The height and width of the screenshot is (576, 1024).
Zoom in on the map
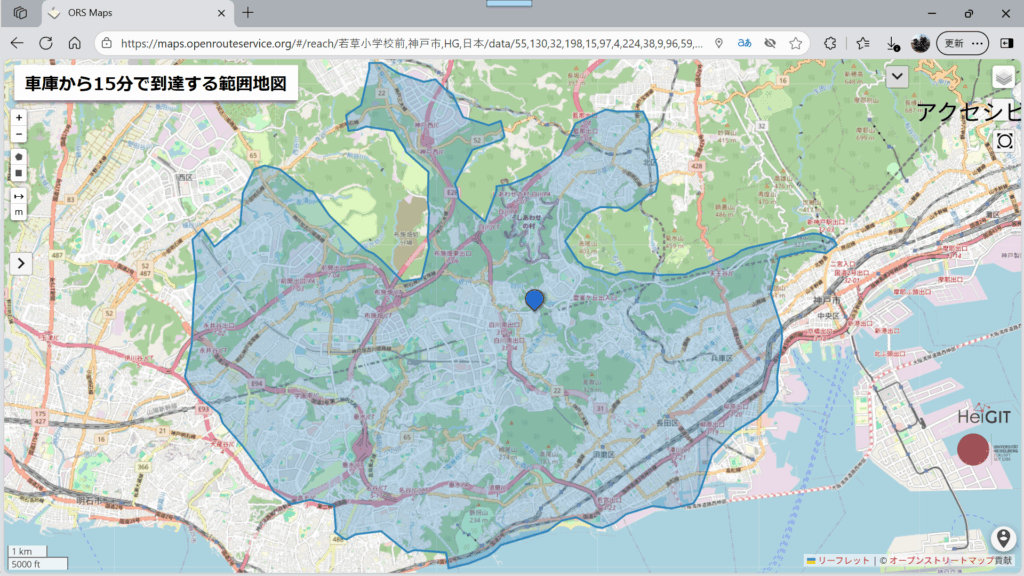coord(19,118)
